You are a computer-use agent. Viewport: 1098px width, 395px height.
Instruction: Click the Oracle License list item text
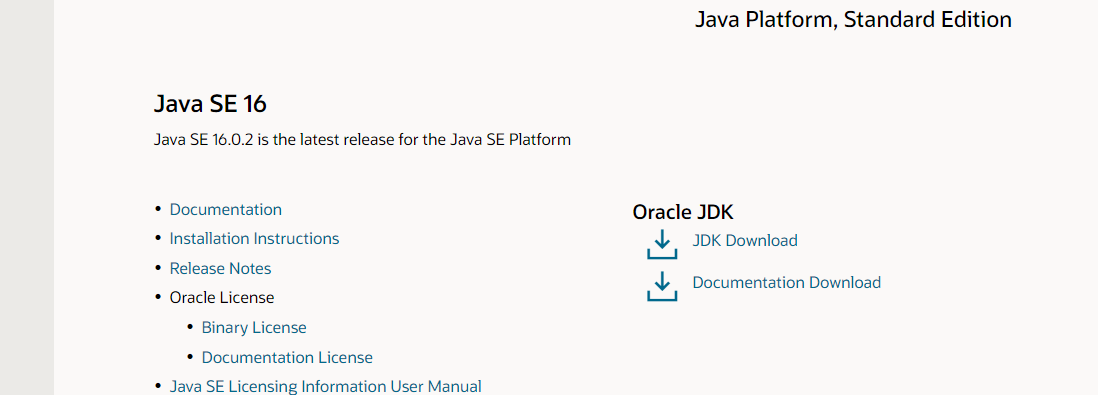(222, 298)
